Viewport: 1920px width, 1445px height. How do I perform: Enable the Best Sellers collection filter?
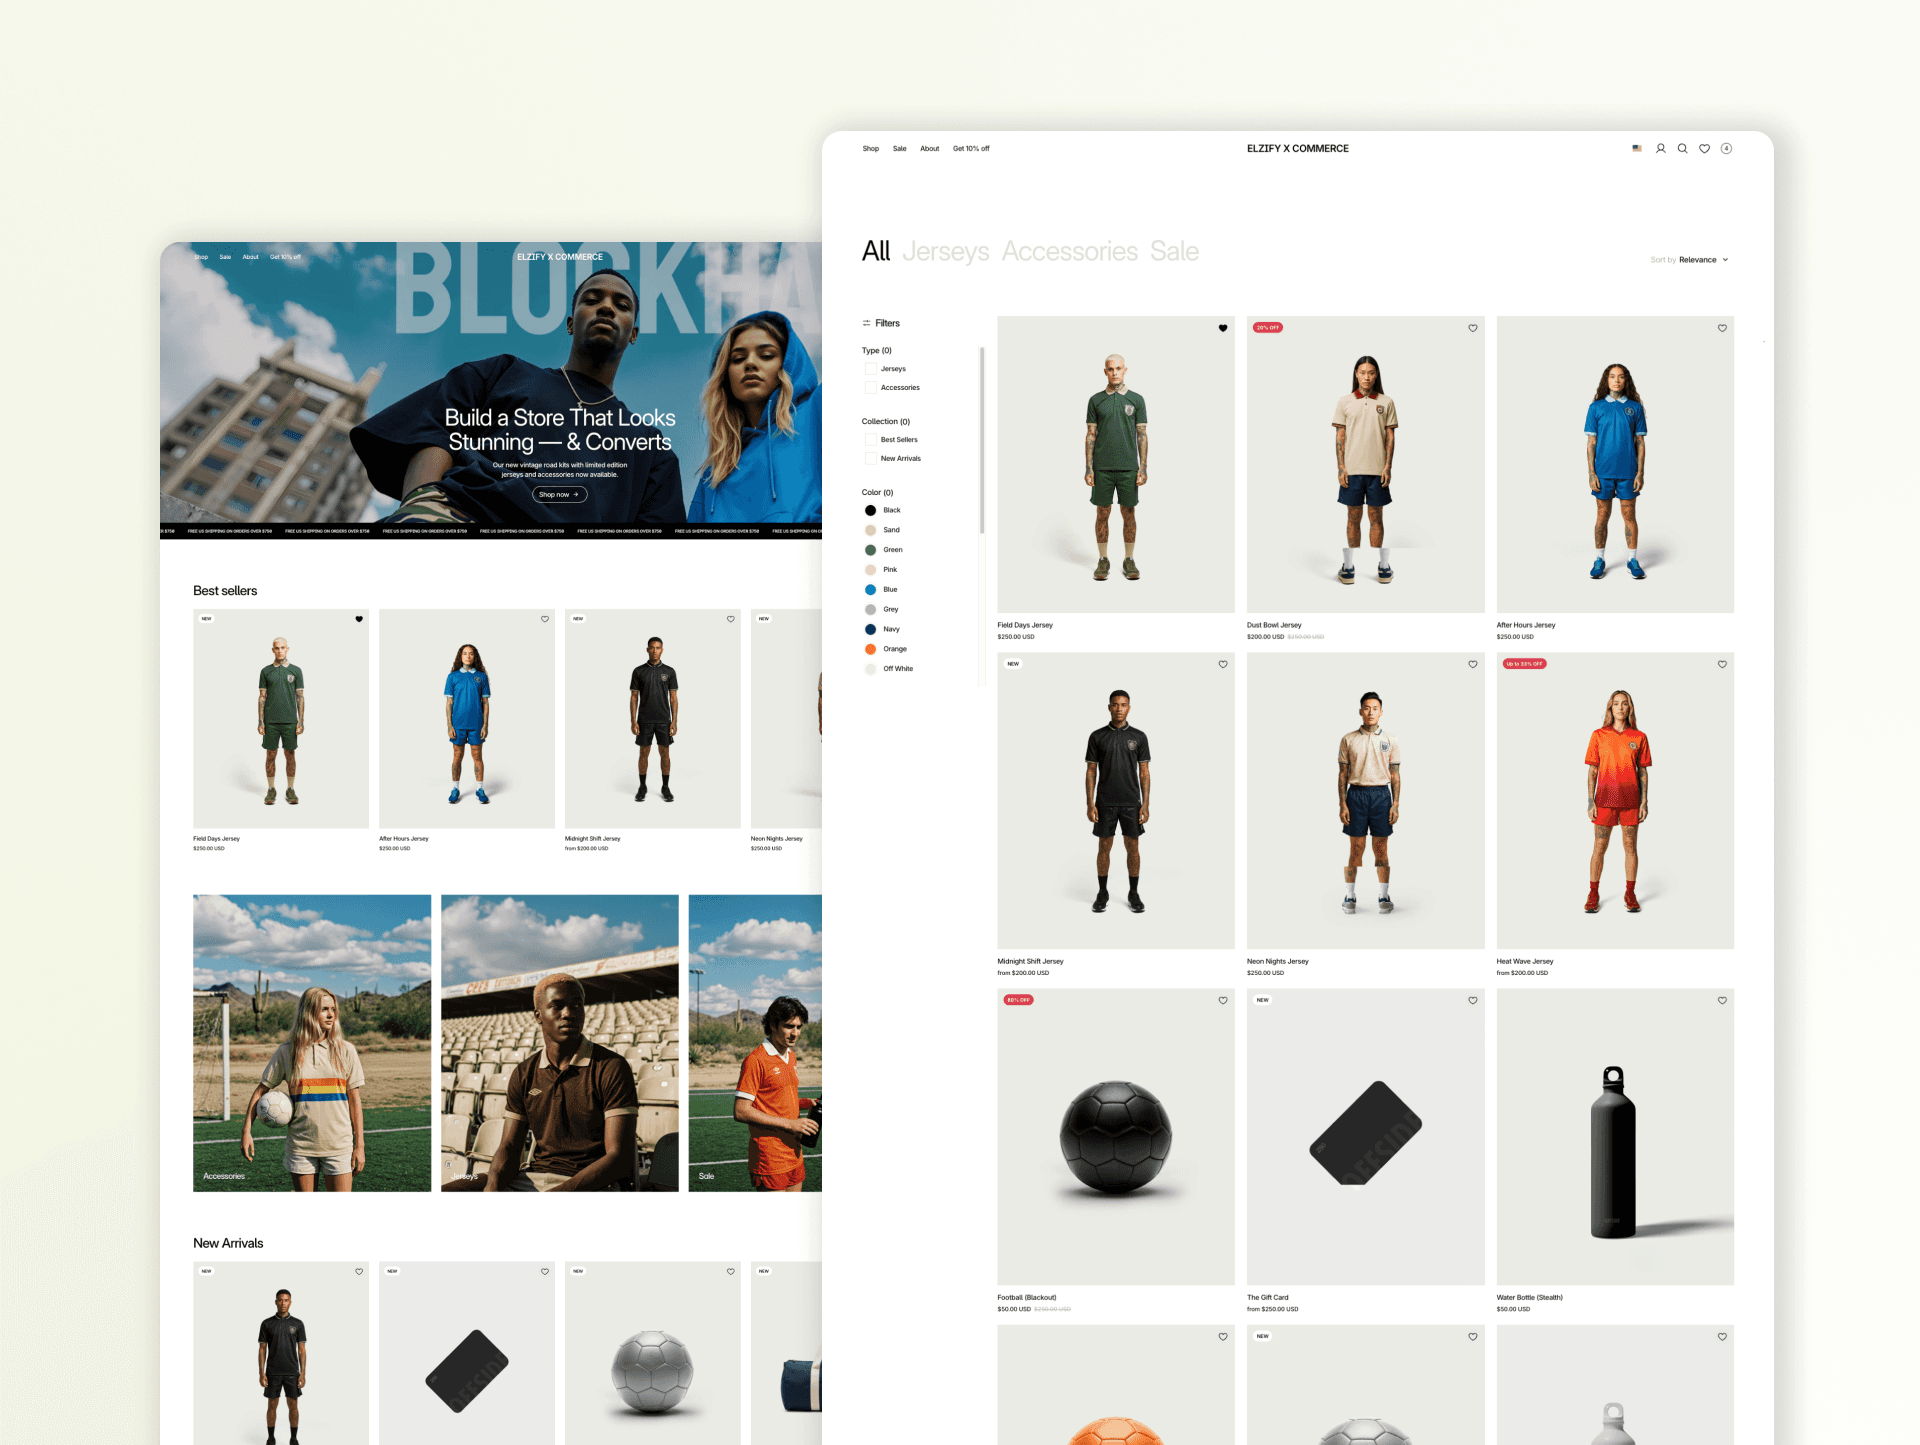[x=870, y=440]
